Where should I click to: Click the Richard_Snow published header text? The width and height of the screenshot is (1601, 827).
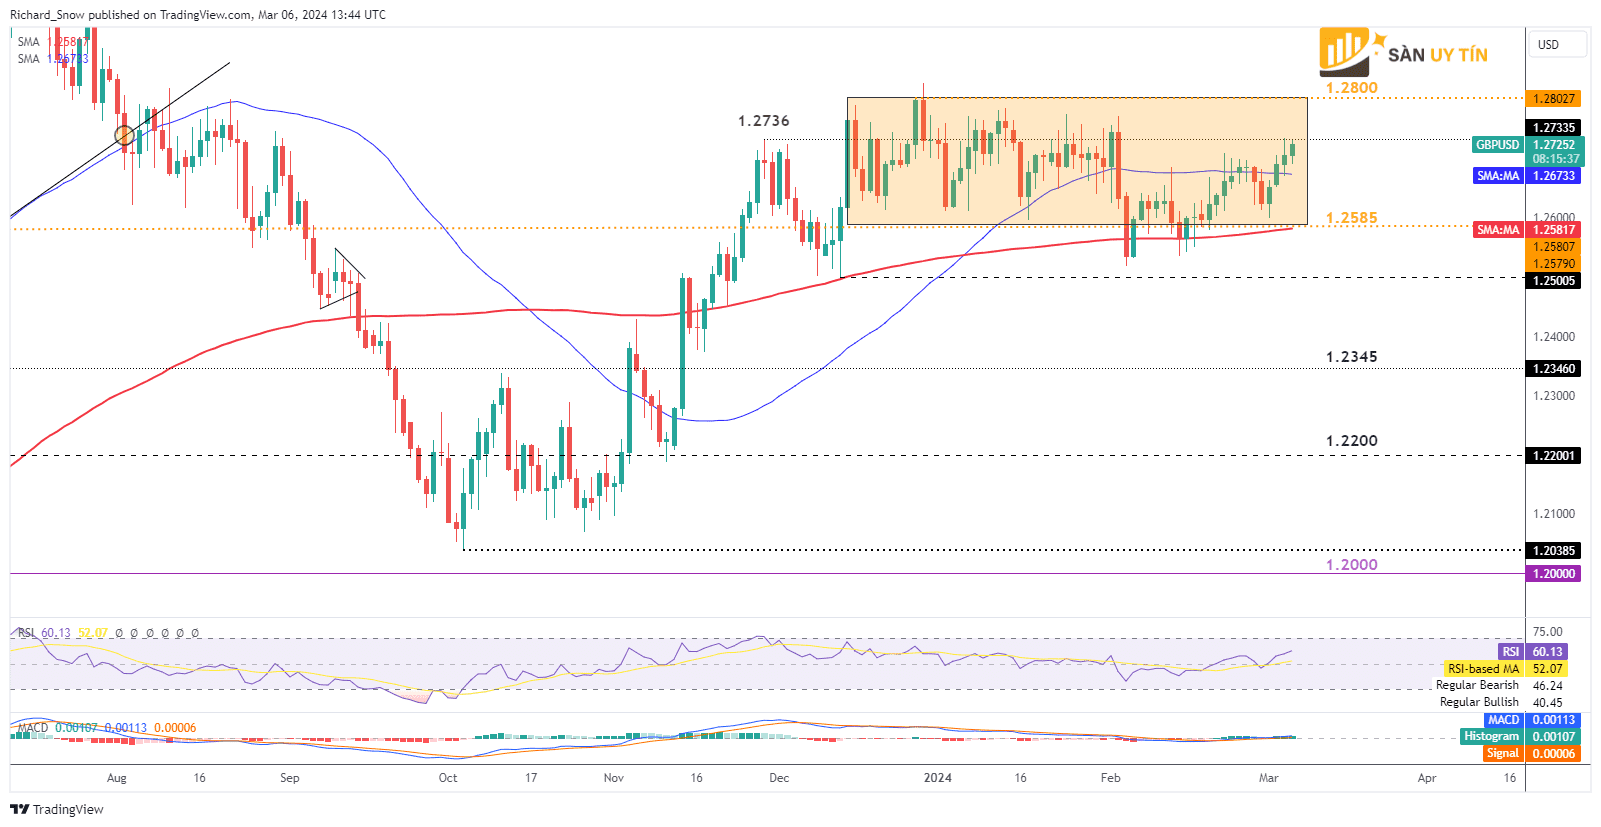pyautogui.click(x=198, y=15)
